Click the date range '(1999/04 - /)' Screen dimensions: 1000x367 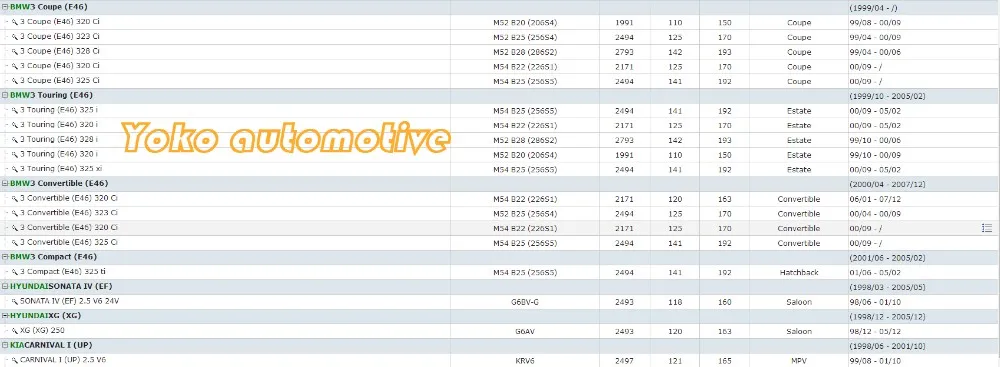pyautogui.click(x=872, y=8)
